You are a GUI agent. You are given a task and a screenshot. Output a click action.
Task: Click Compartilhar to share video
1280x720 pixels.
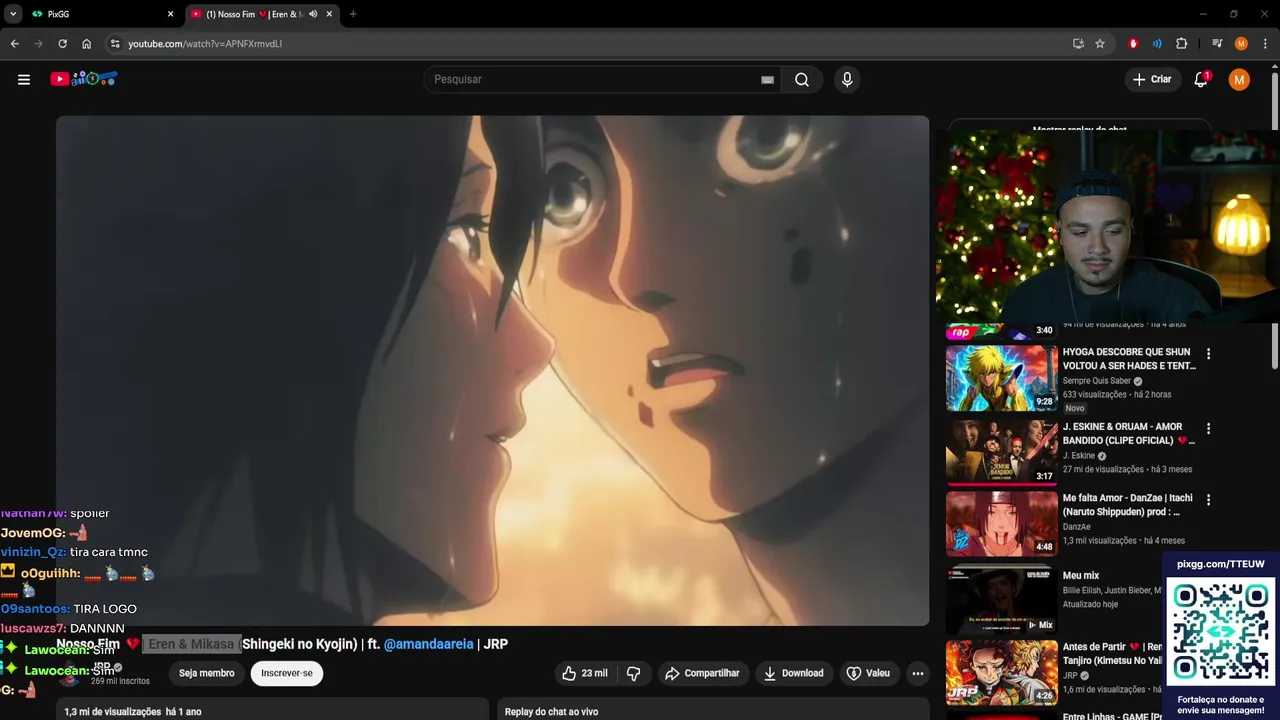[702, 673]
